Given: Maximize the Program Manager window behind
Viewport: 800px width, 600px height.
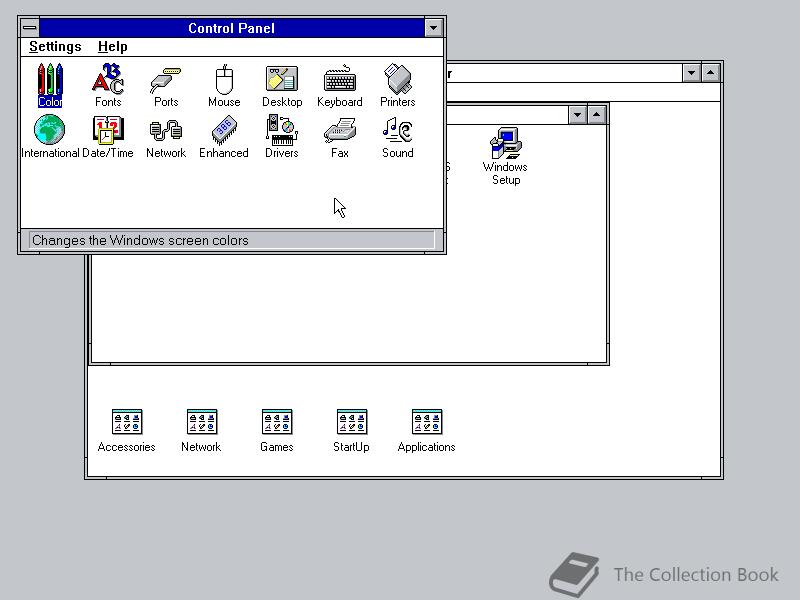Looking at the screenshot, I should coord(711,73).
